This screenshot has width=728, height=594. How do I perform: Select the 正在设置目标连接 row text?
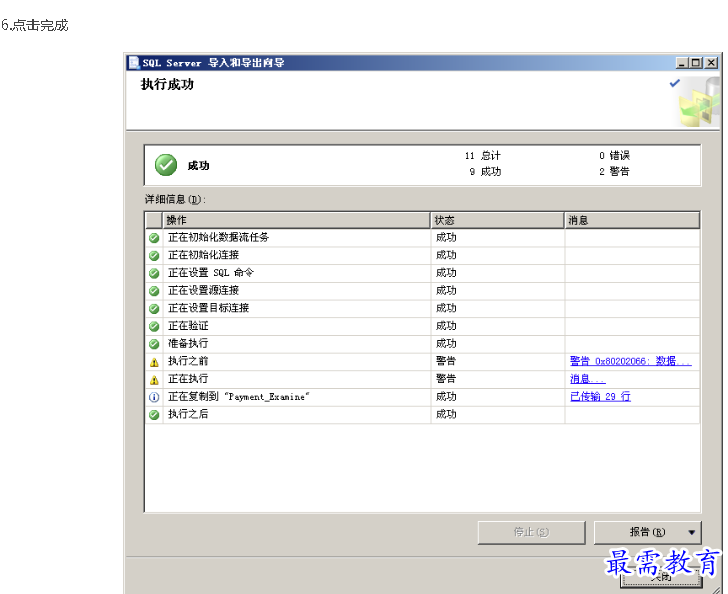208,308
